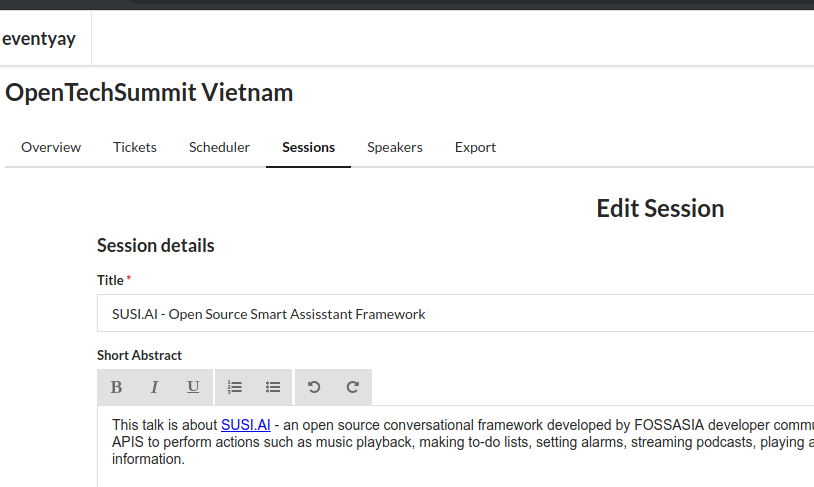The width and height of the screenshot is (814, 487).
Task: Toggle bold formatting in Short Abstract editor
Action: (116, 387)
